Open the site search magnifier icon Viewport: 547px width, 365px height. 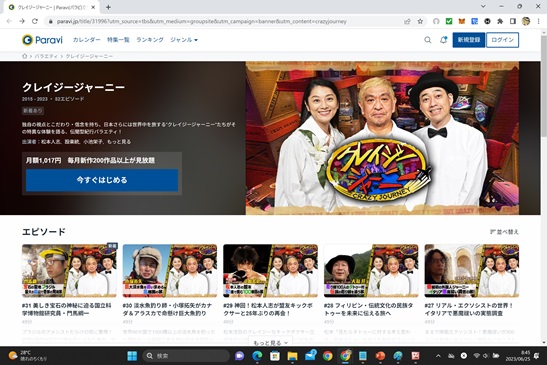point(428,40)
